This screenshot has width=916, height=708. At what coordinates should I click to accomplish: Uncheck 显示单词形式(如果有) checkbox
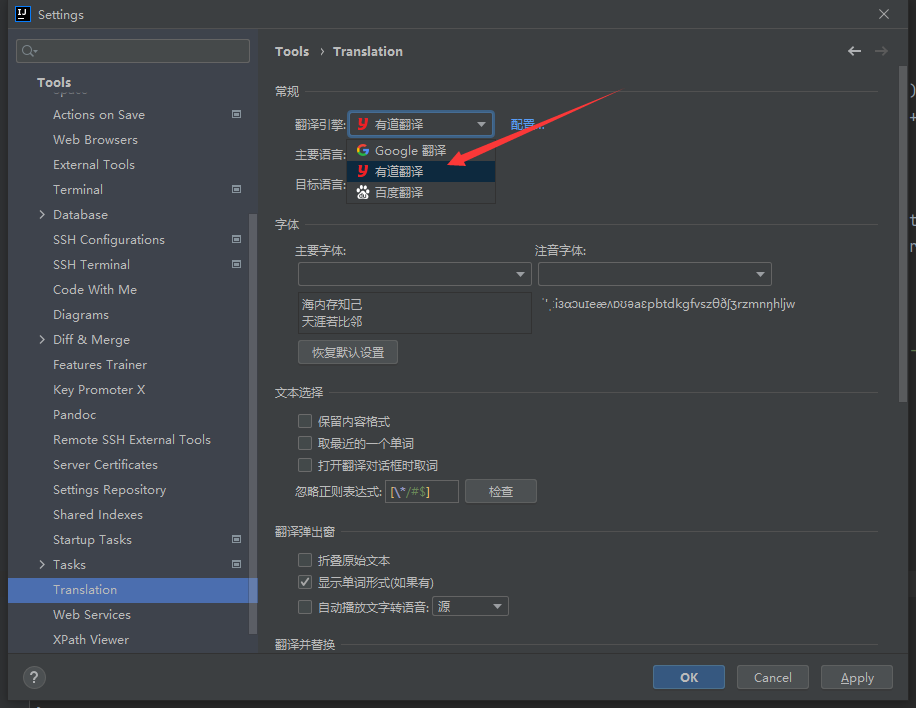tap(305, 582)
